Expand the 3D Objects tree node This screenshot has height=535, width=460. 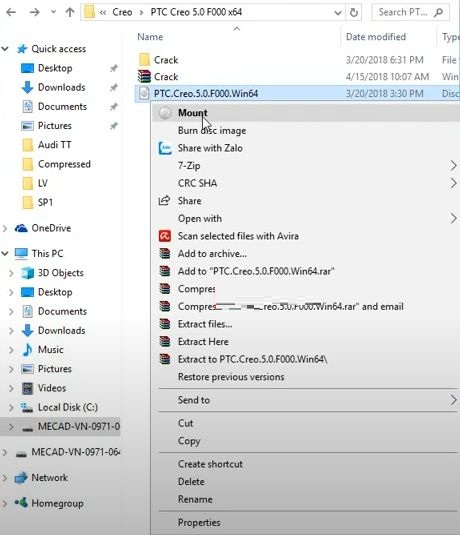pos(11,273)
